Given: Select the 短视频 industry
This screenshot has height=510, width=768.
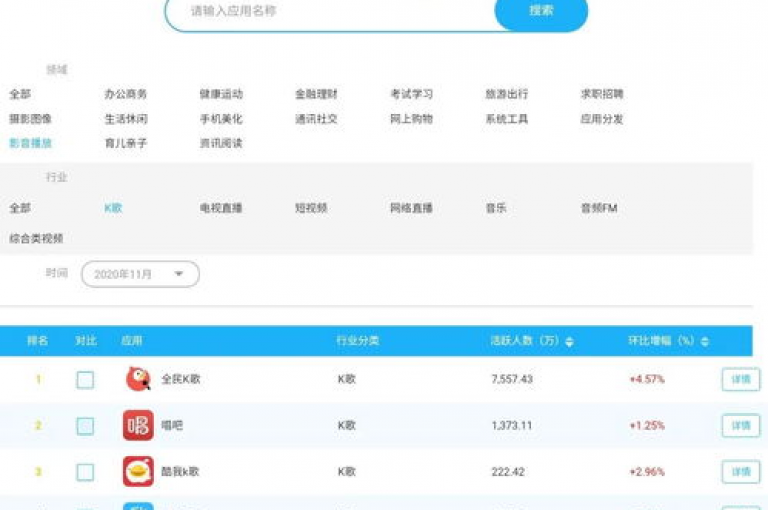Looking at the screenshot, I should click(x=311, y=208).
